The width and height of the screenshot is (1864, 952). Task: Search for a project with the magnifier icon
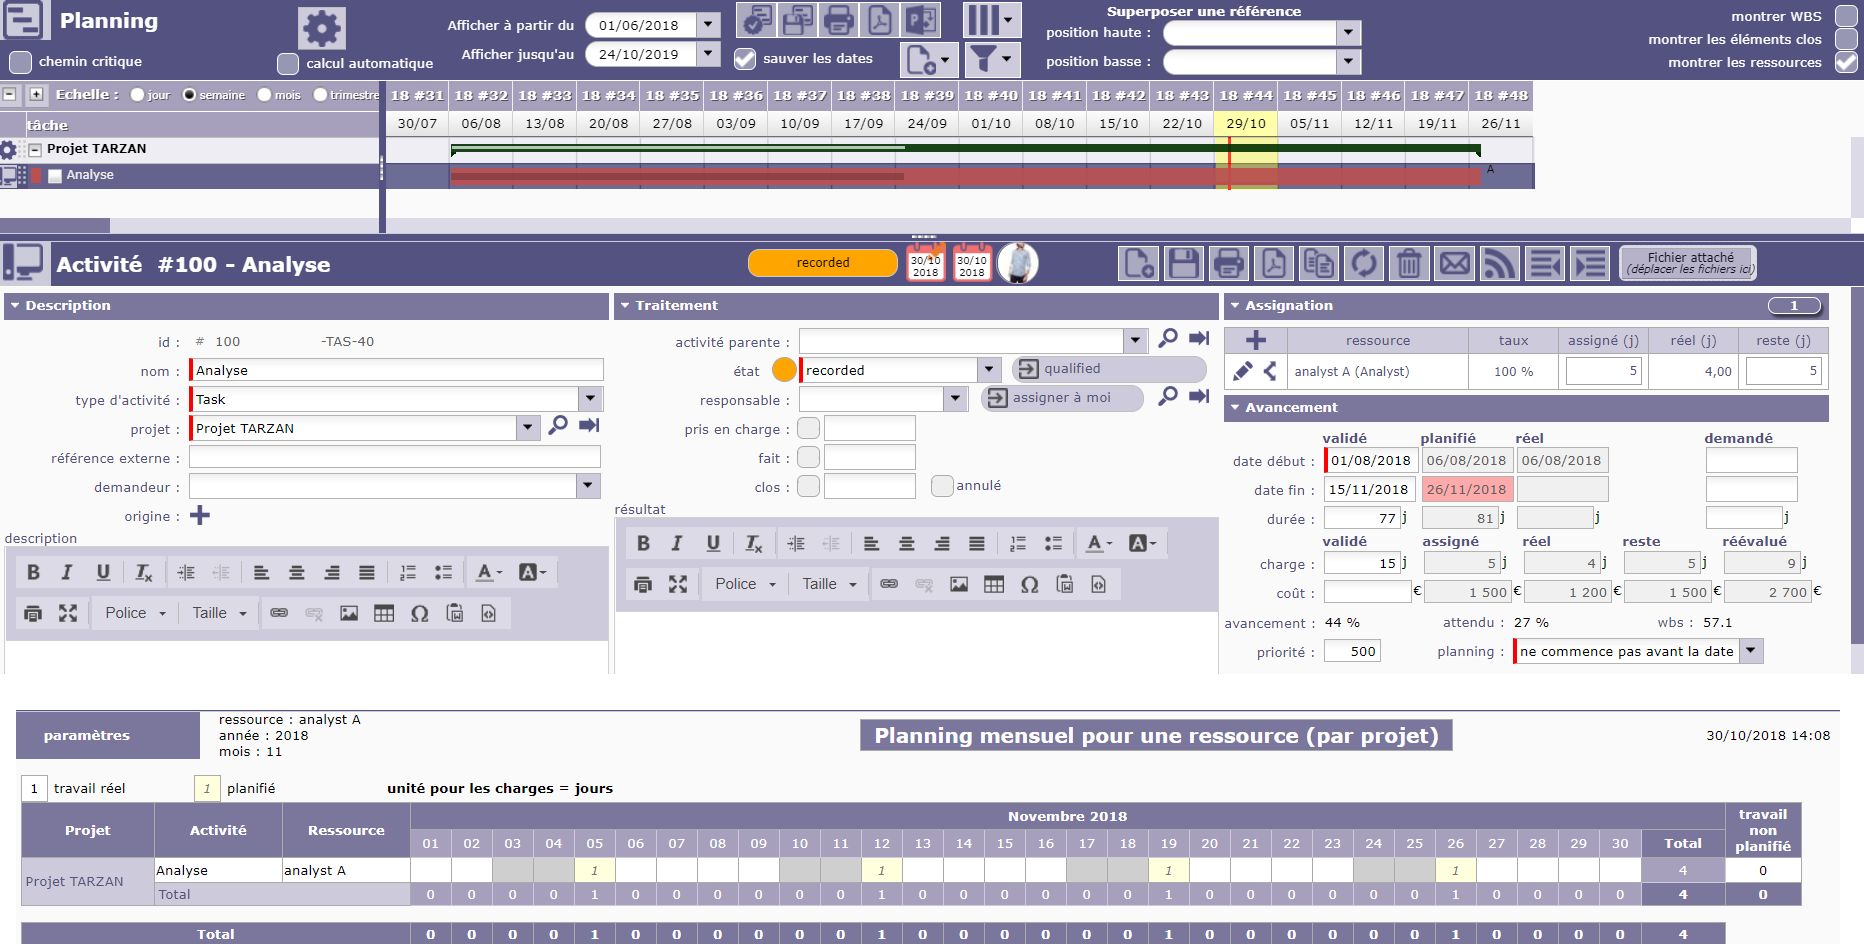(558, 426)
